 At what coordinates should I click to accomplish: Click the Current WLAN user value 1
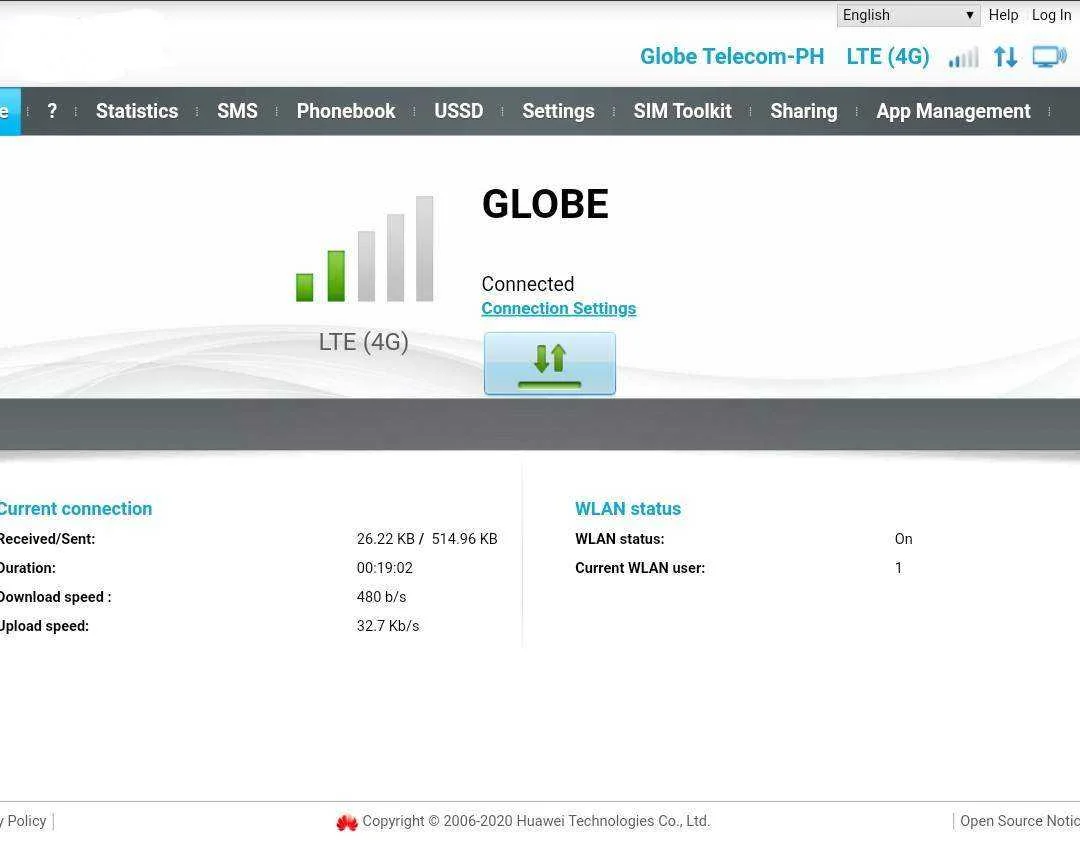tap(898, 568)
